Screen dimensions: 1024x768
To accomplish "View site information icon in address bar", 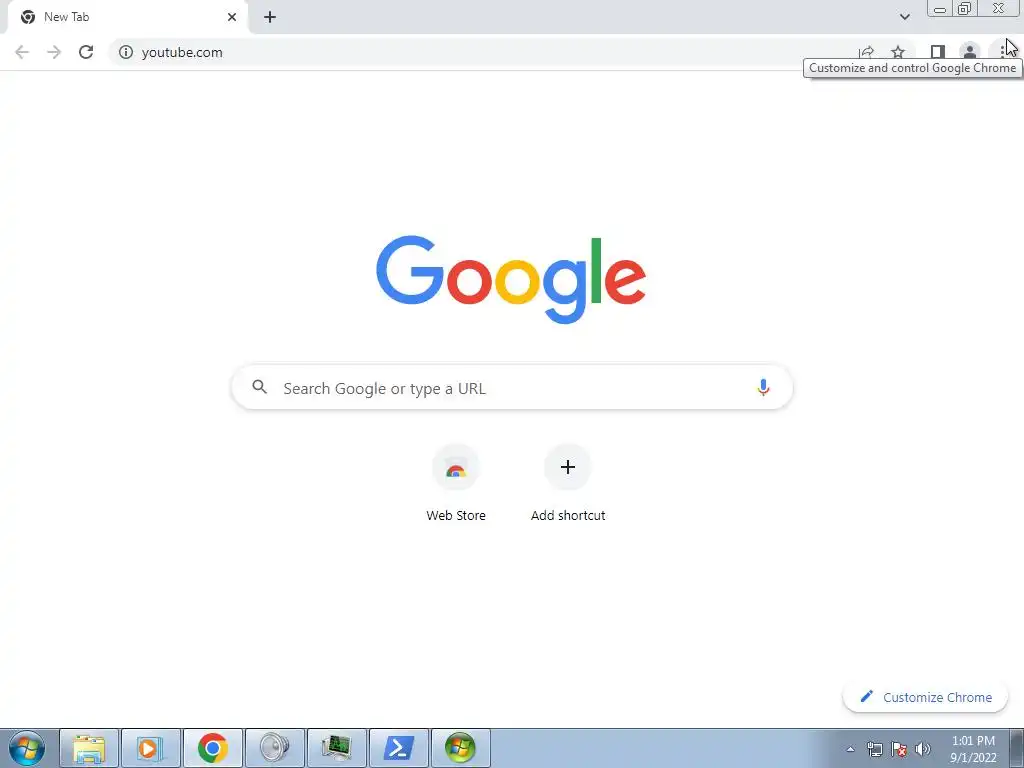I will [x=126, y=52].
